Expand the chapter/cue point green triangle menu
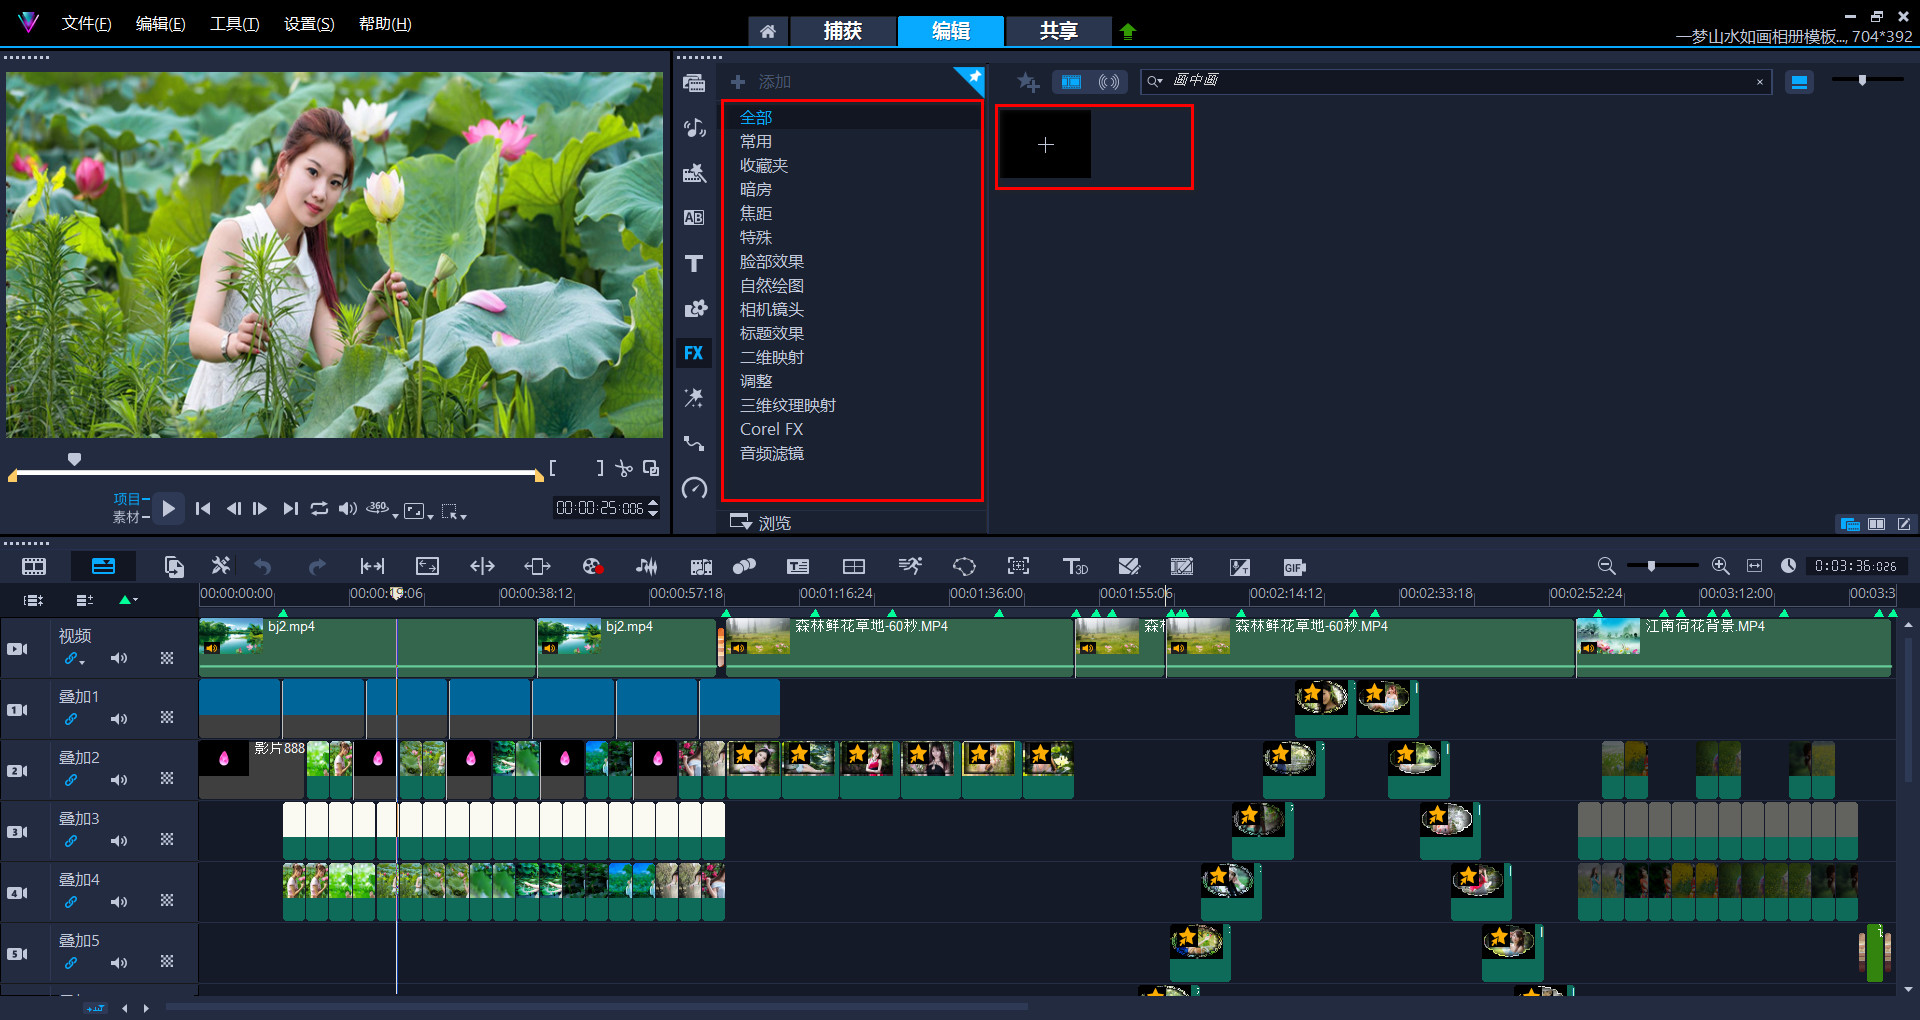Image resolution: width=1920 pixels, height=1020 pixels. 128,600
